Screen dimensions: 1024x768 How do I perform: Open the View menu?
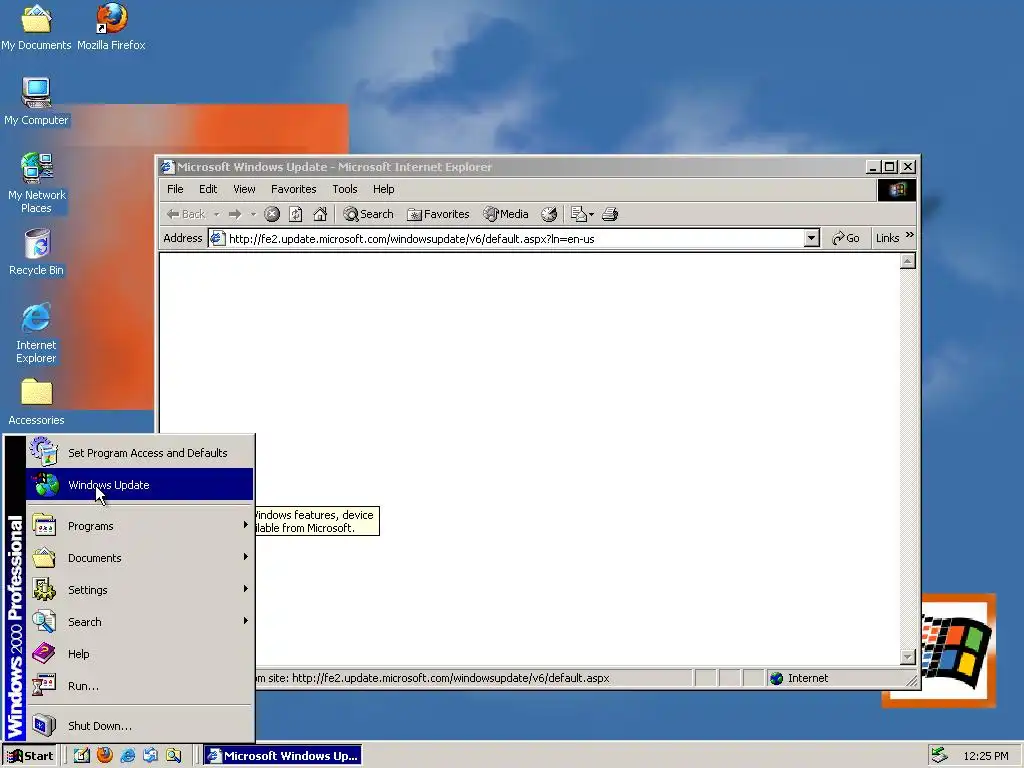tap(244, 189)
